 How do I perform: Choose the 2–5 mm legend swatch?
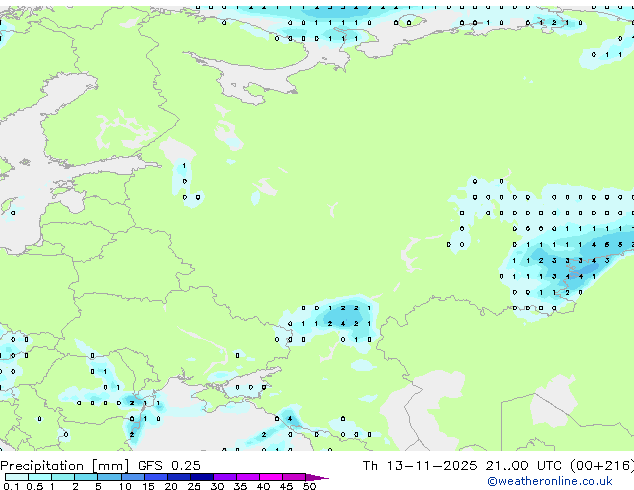[x=86, y=477]
